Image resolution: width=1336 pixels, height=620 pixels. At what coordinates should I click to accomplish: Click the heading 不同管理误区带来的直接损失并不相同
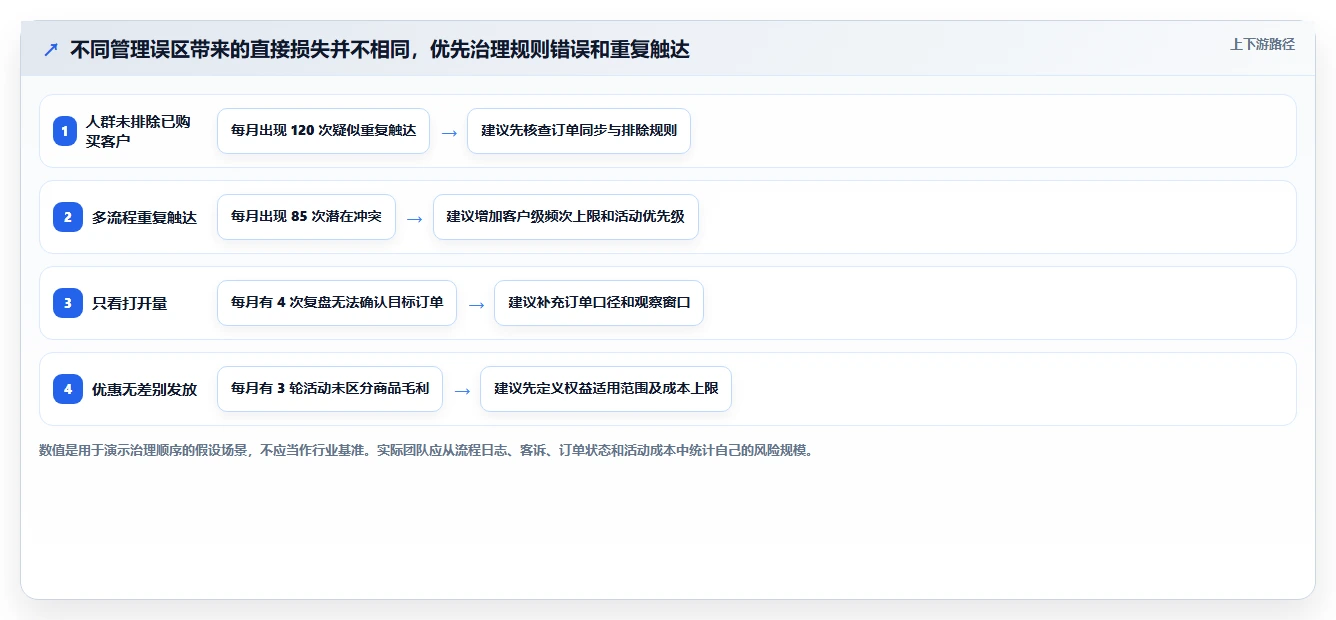pyautogui.click(x=380, y=49)
